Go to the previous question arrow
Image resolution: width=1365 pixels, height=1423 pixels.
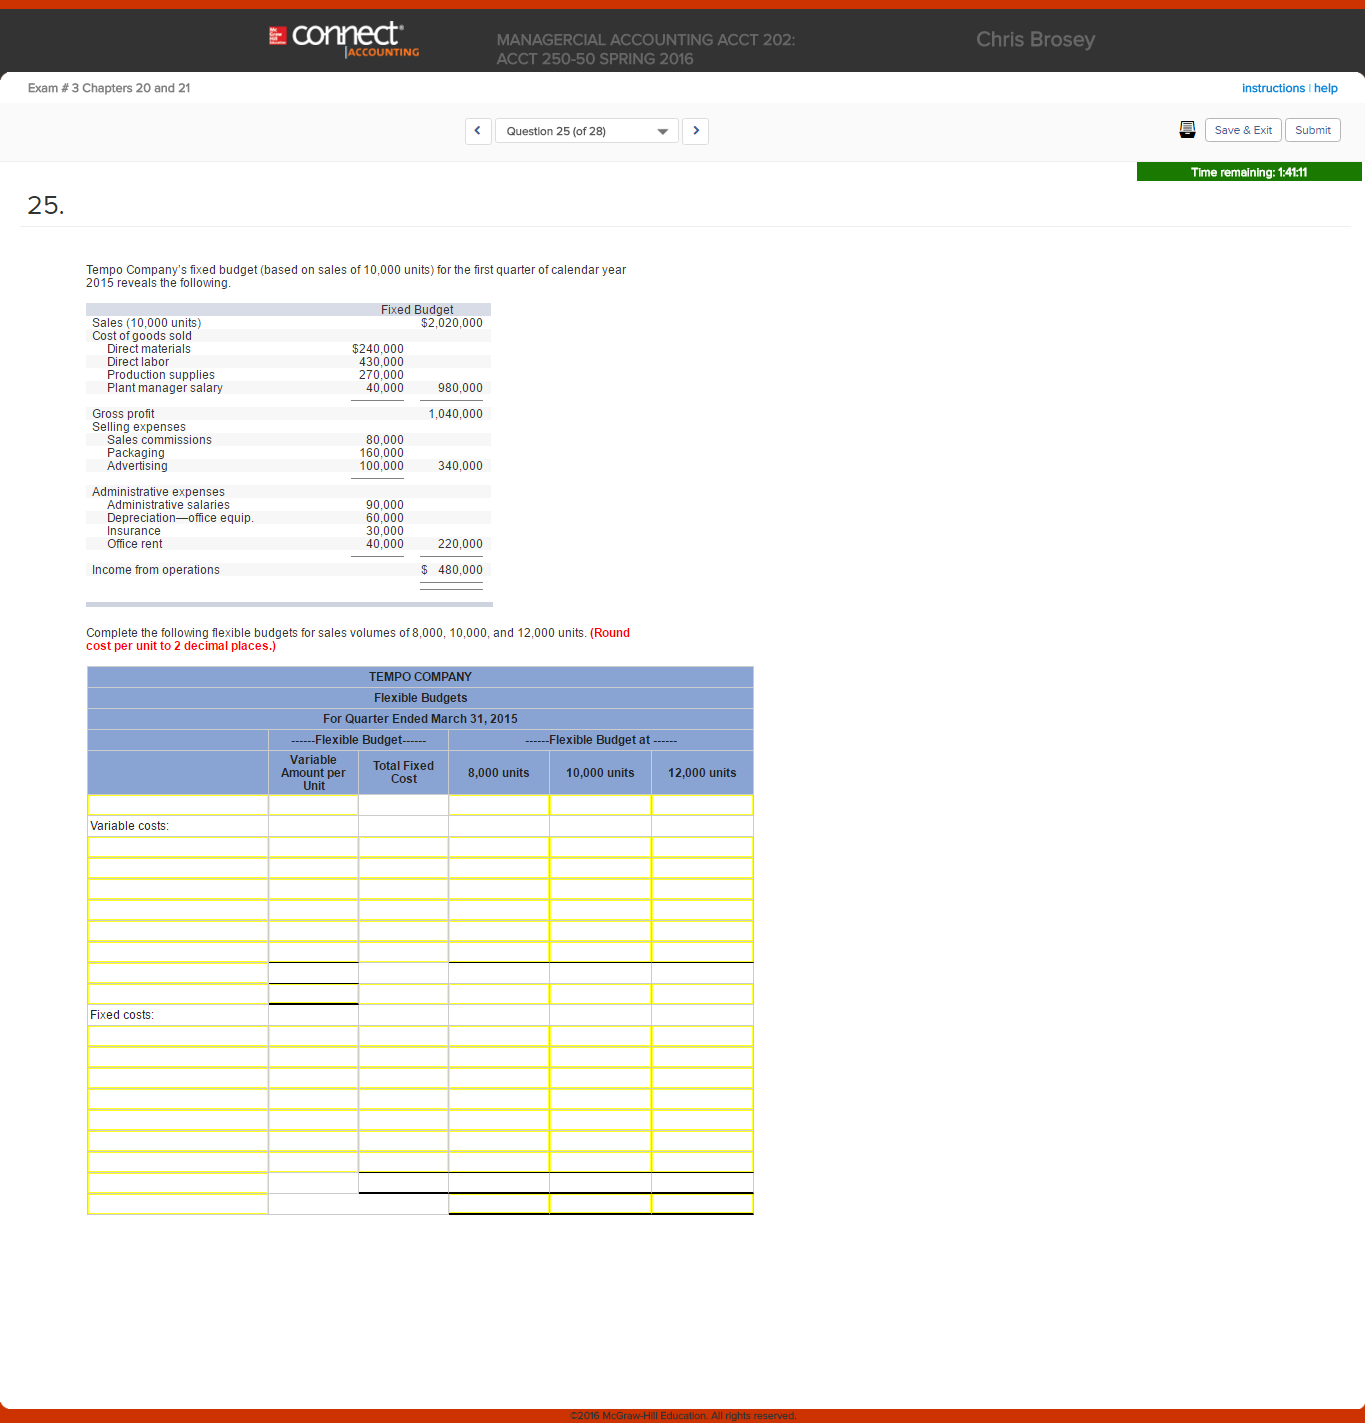[478, 131]
